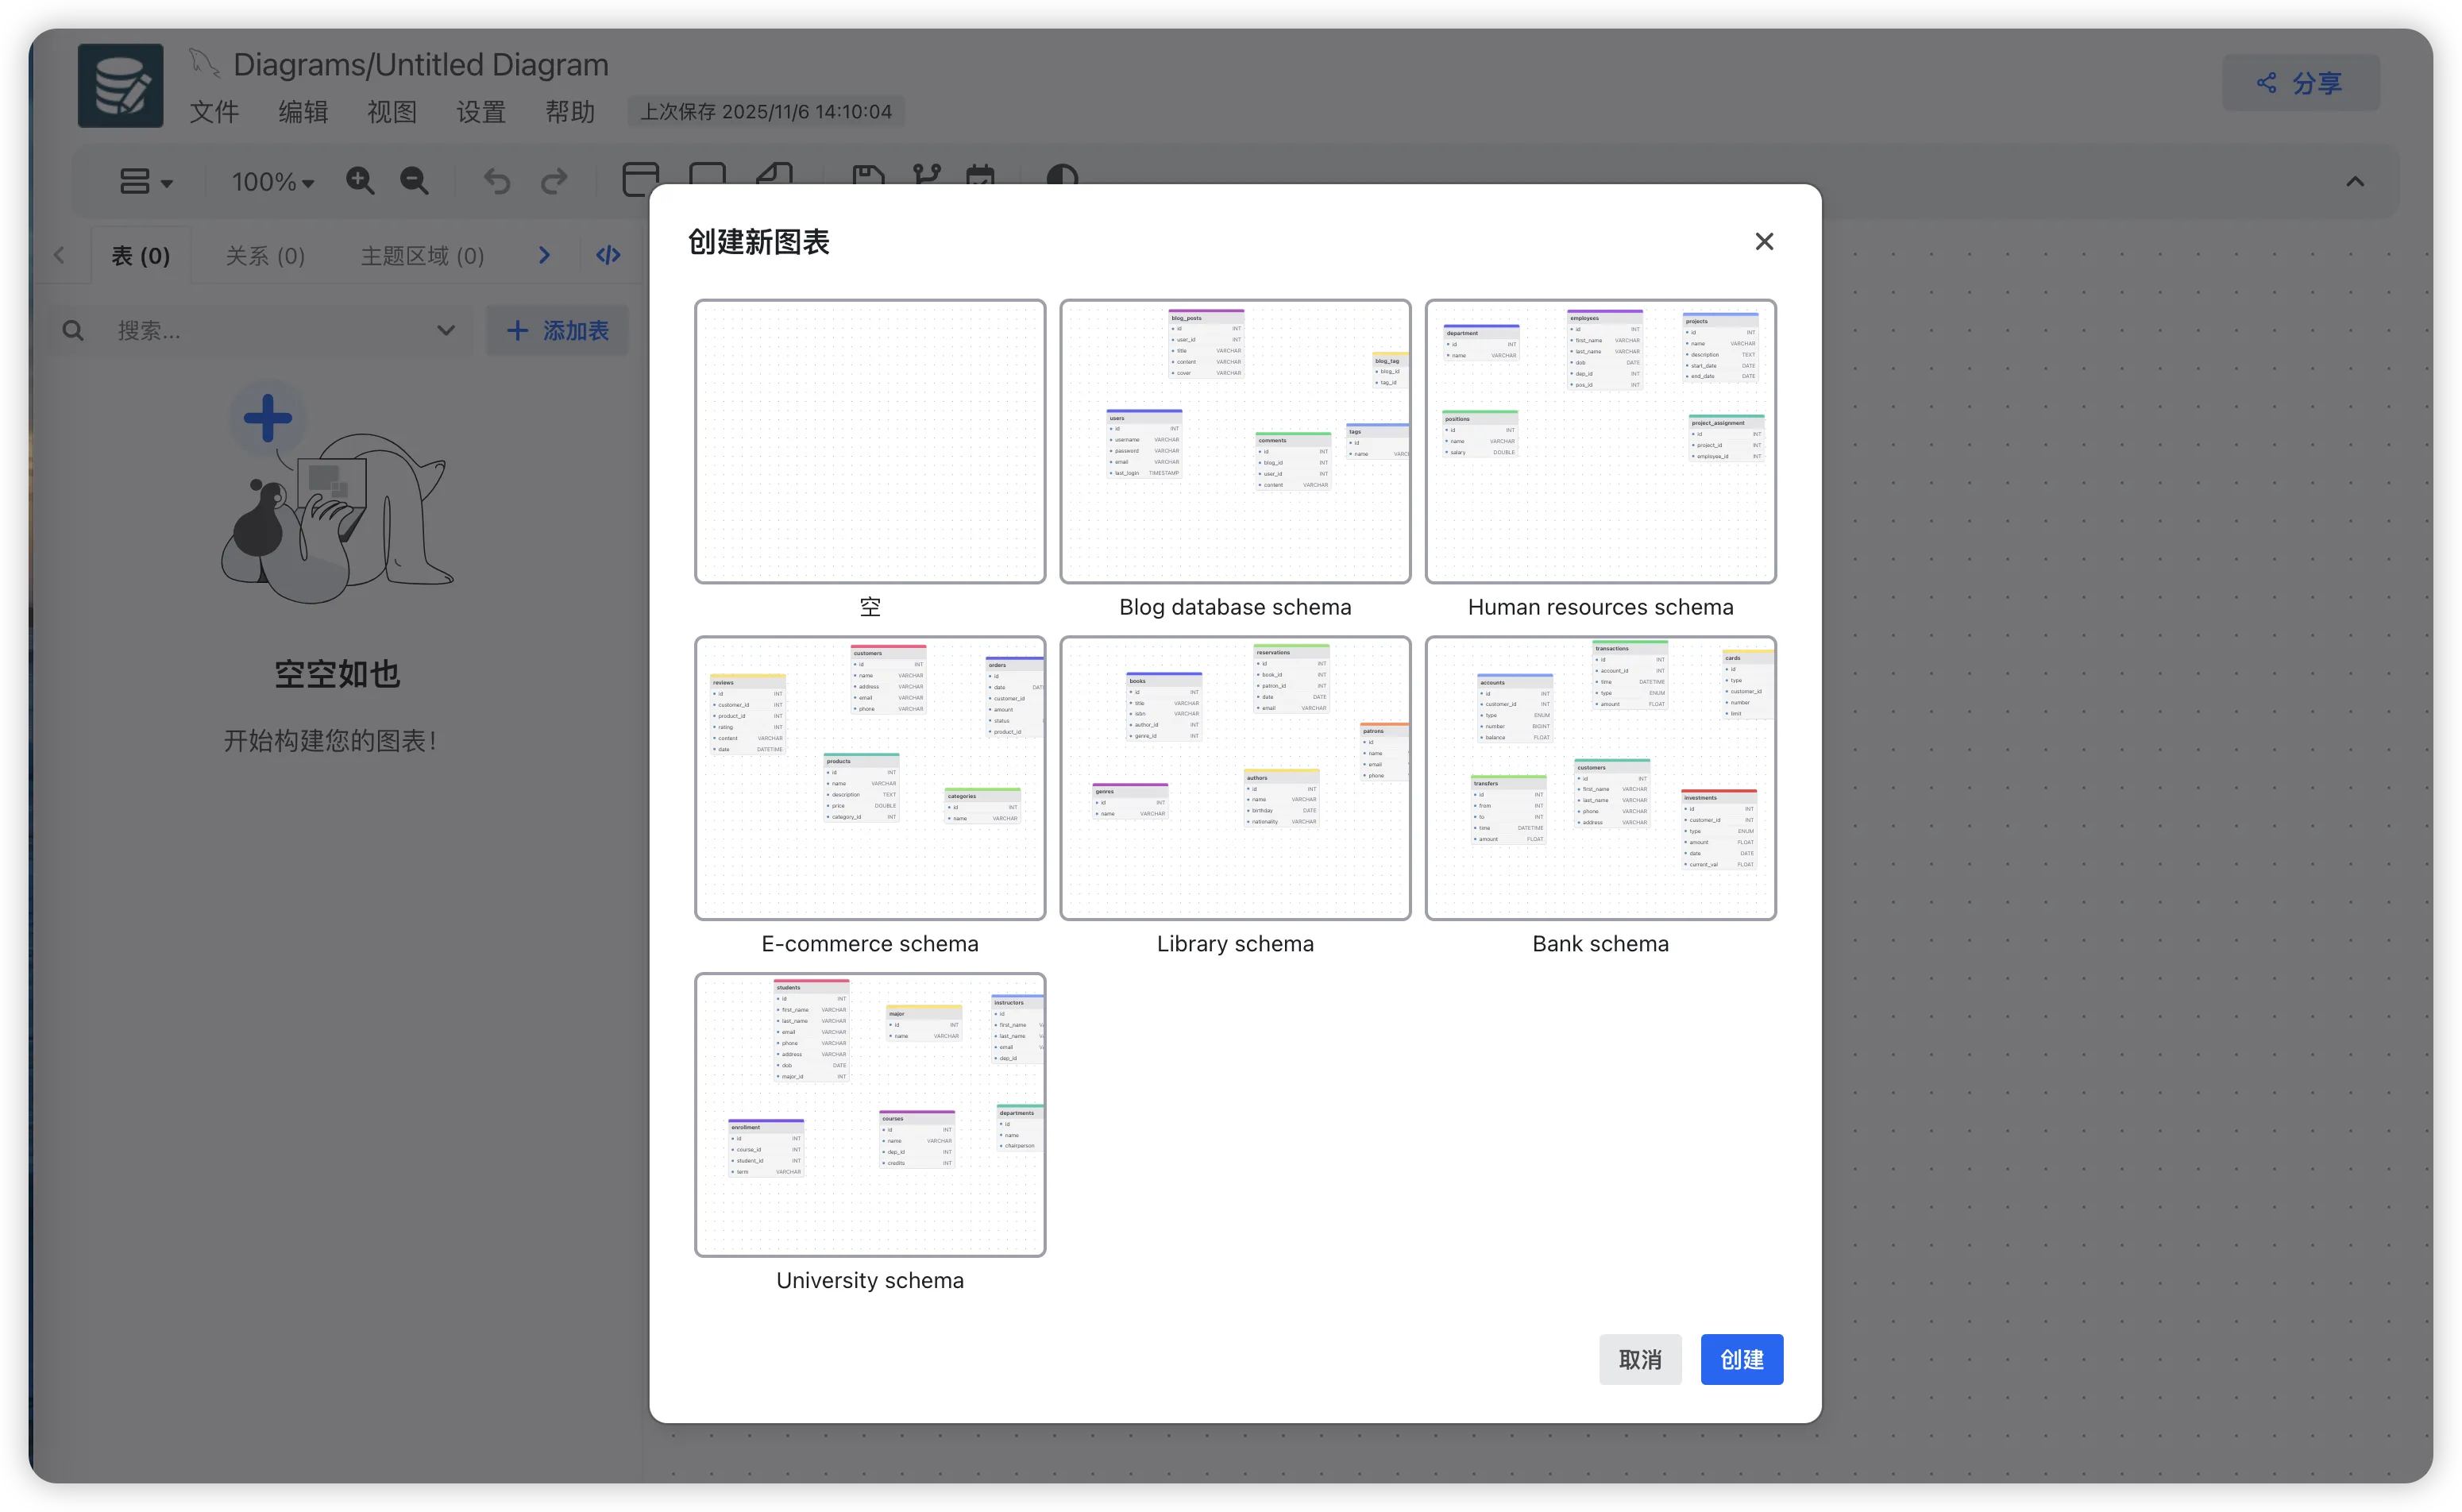Close the 创建新图表 dialog with X
Image resolution: width=2462 pixels, height=1512 pixels.
pyautogui.click(x=1764, y=241)
